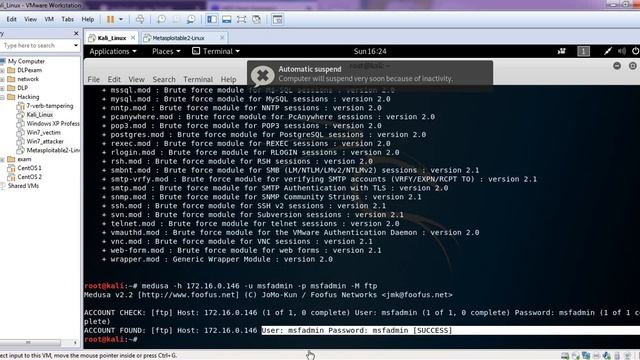Open the VM menu
The width and height of the screenshot is (640, 360).
49,19
